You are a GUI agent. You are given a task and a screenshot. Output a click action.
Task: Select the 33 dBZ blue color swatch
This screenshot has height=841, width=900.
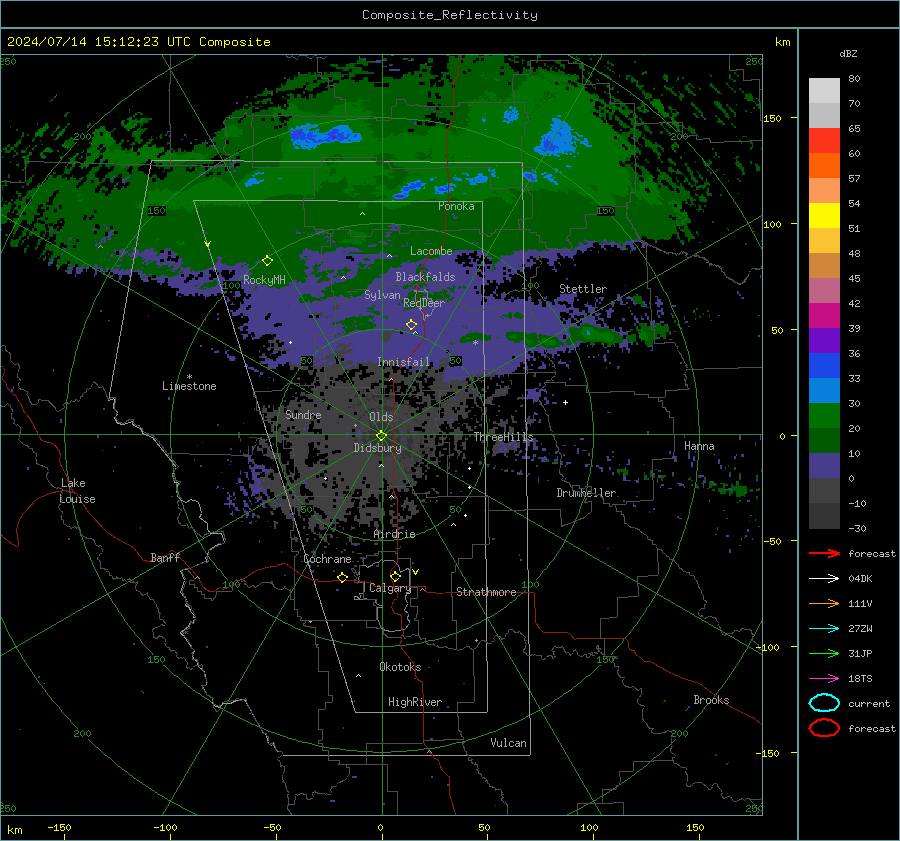pyautogui.click(x=824, y=365)
